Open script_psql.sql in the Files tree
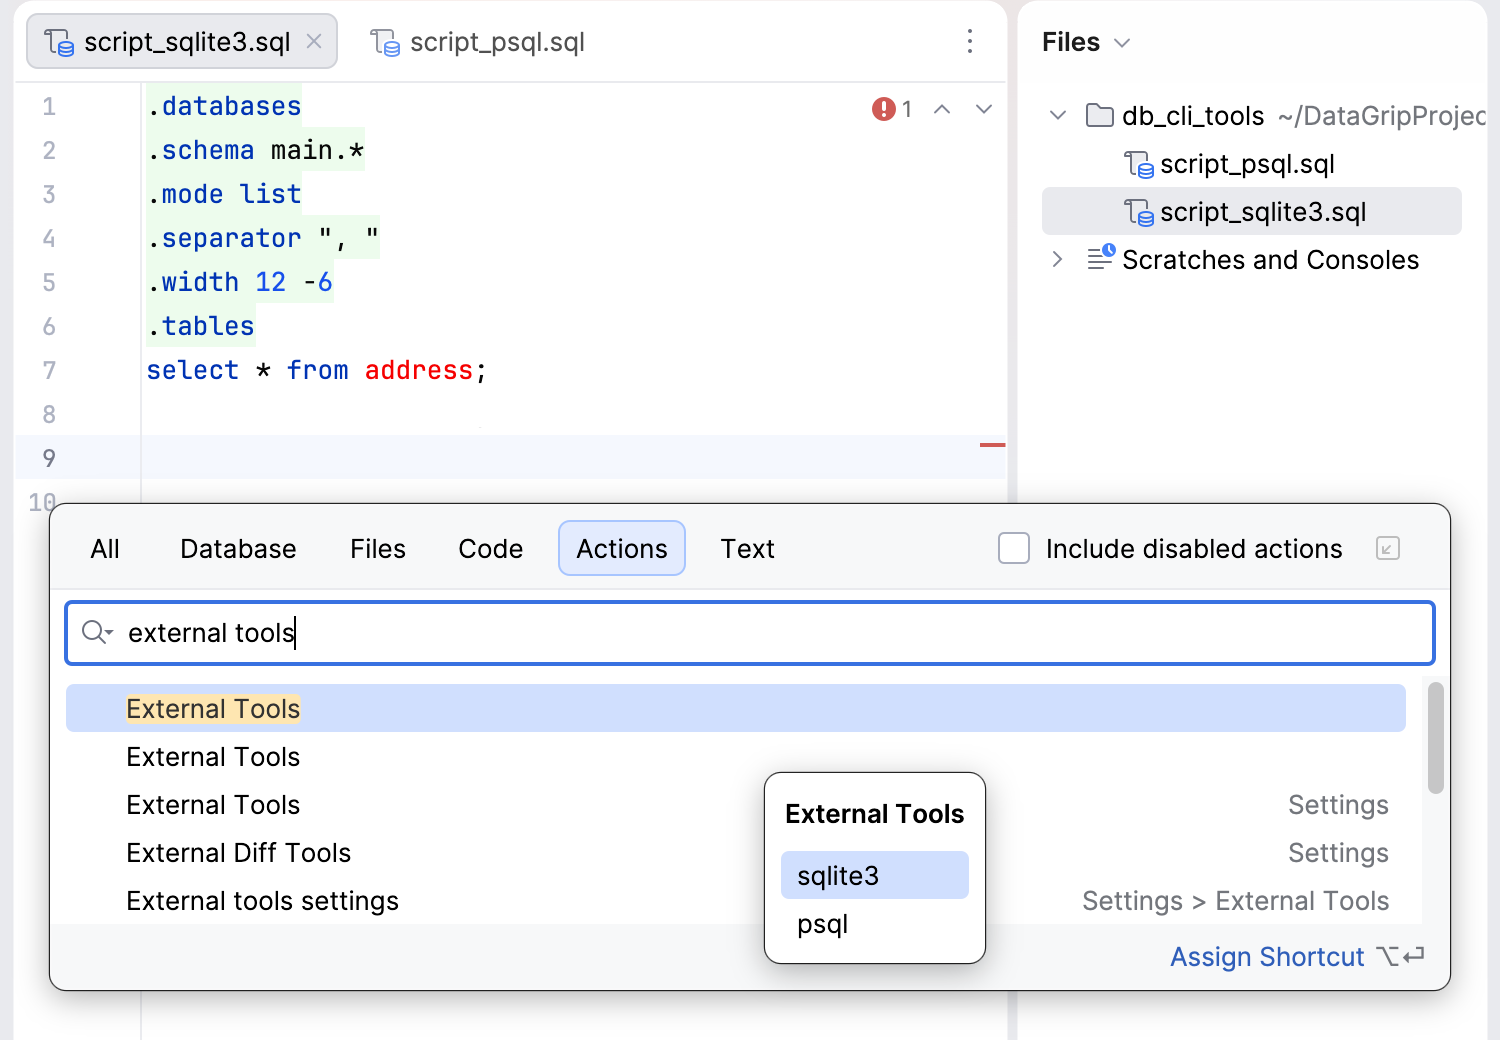Screen dimensions: 1500x1040 click(x=1247, y=164)
